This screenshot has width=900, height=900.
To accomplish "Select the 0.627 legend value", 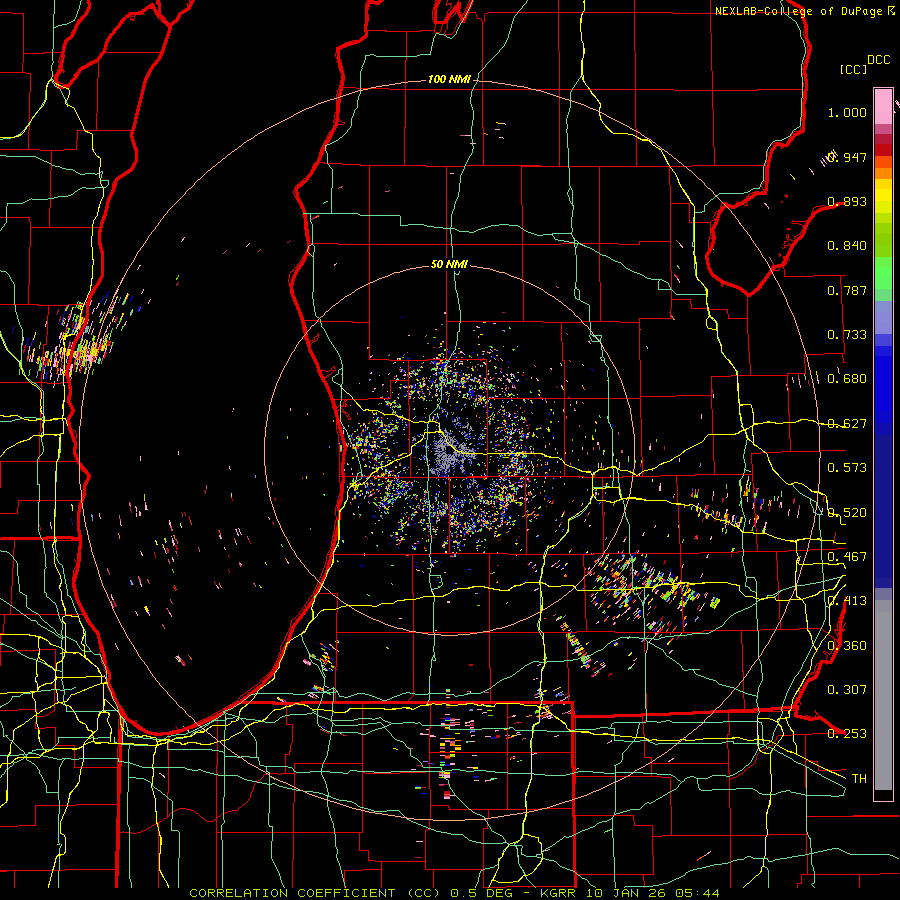I will click(847, 424).
